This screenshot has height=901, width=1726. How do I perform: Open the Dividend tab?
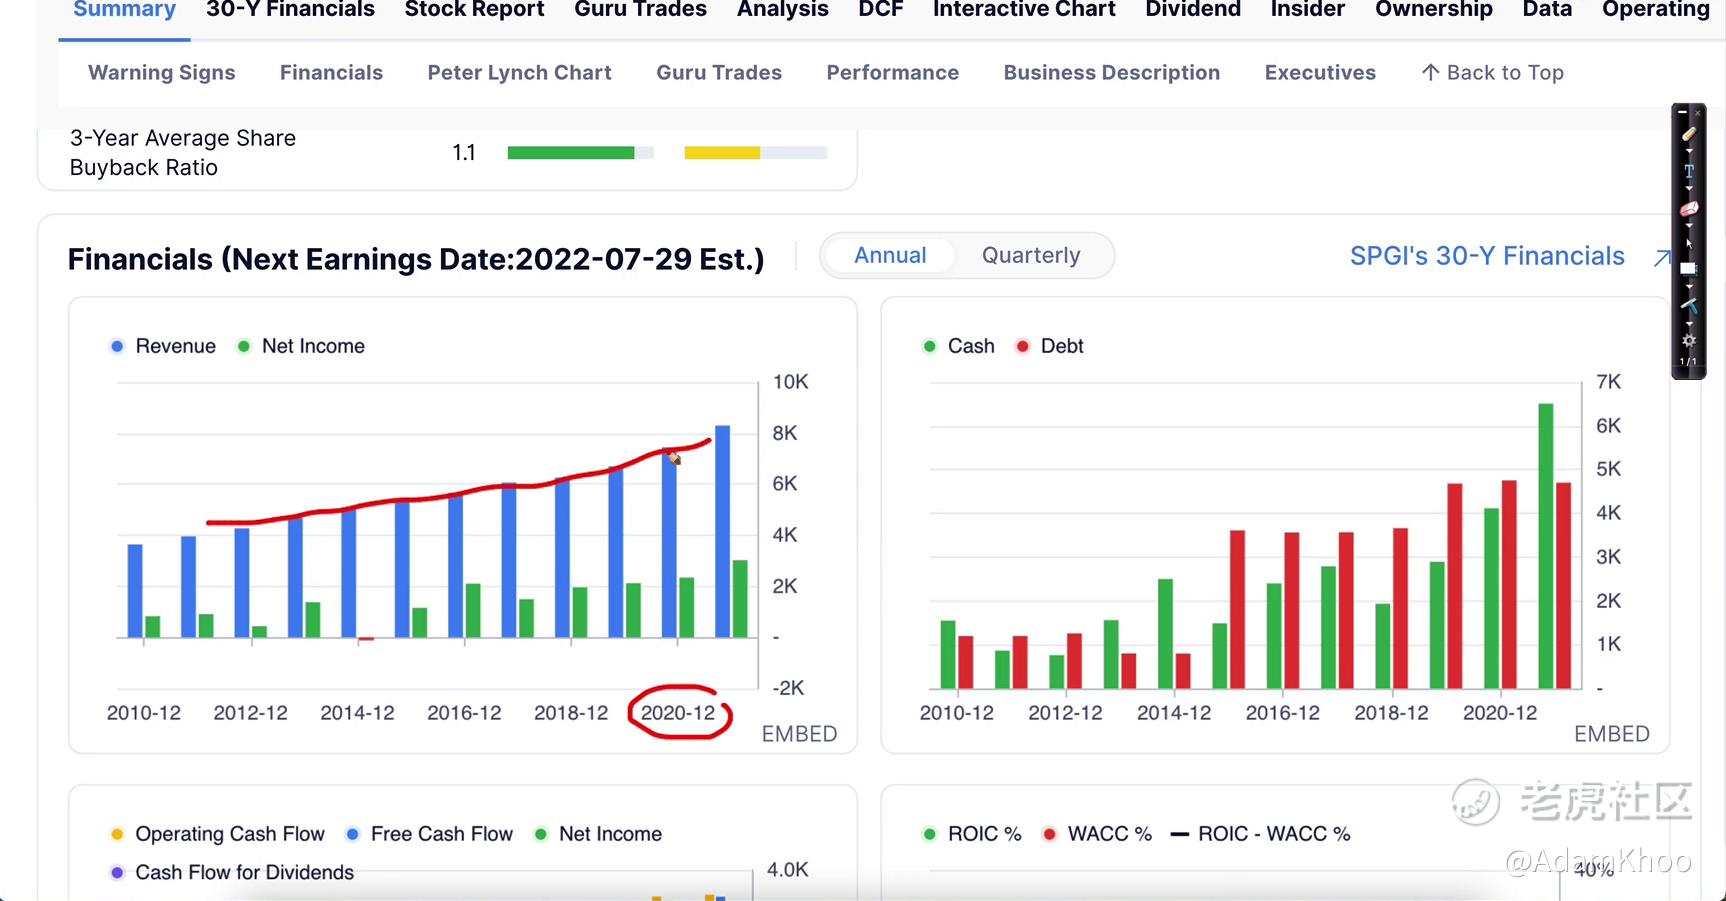1192,10
